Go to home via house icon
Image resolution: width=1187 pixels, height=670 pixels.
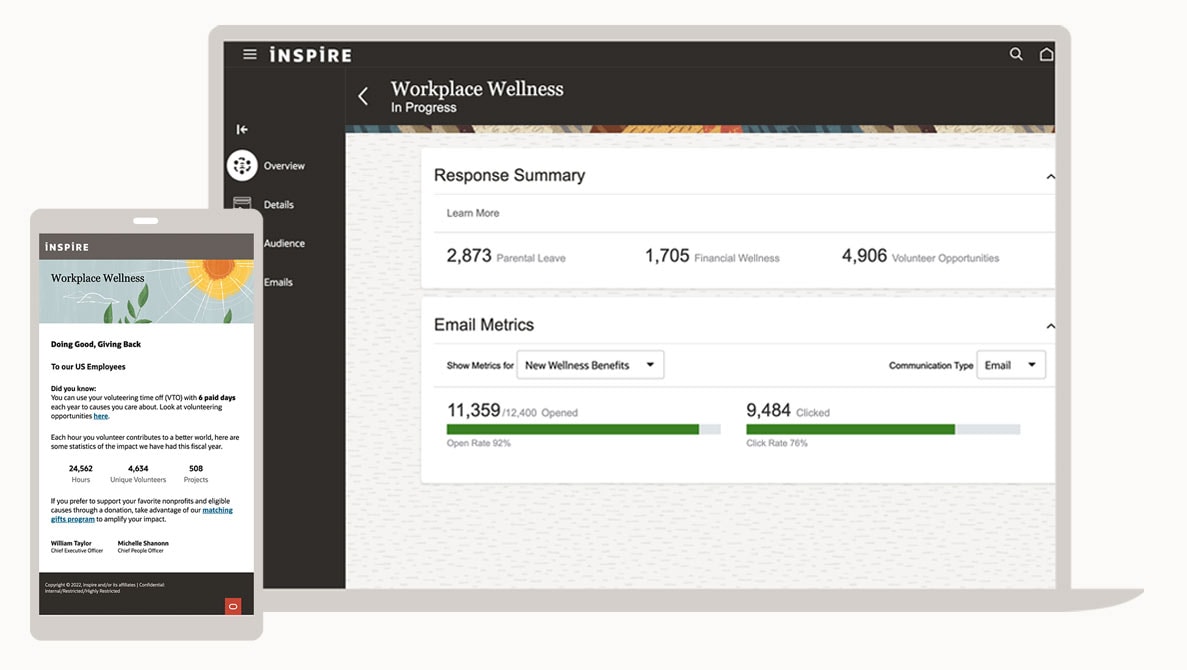coord(1046,54)
